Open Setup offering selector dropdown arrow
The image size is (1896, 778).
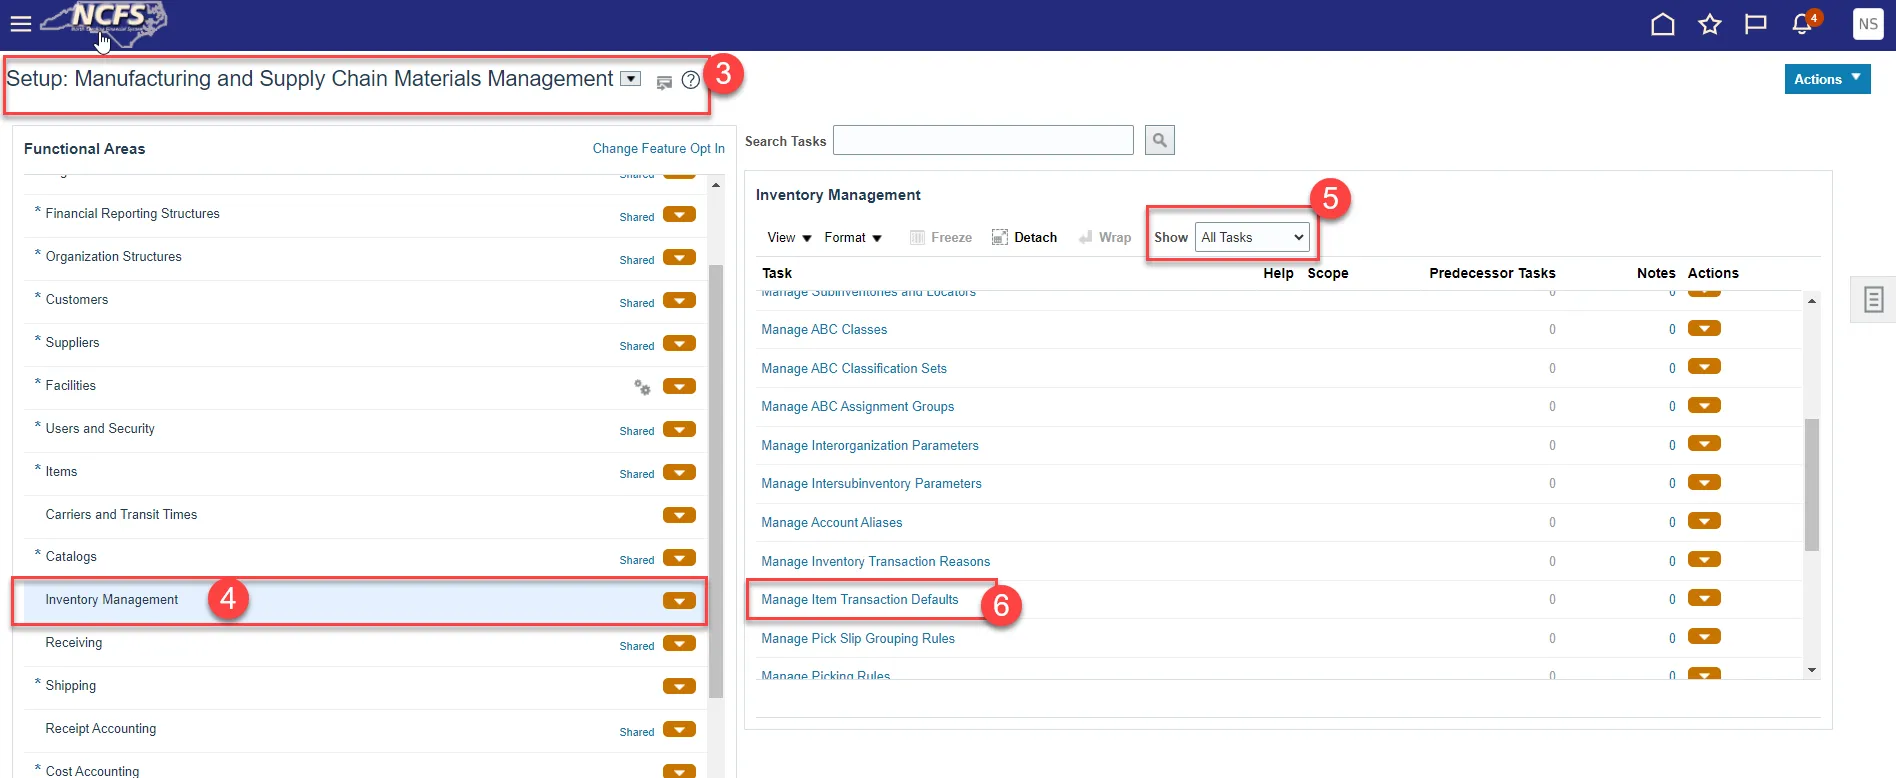coord(630,79)
